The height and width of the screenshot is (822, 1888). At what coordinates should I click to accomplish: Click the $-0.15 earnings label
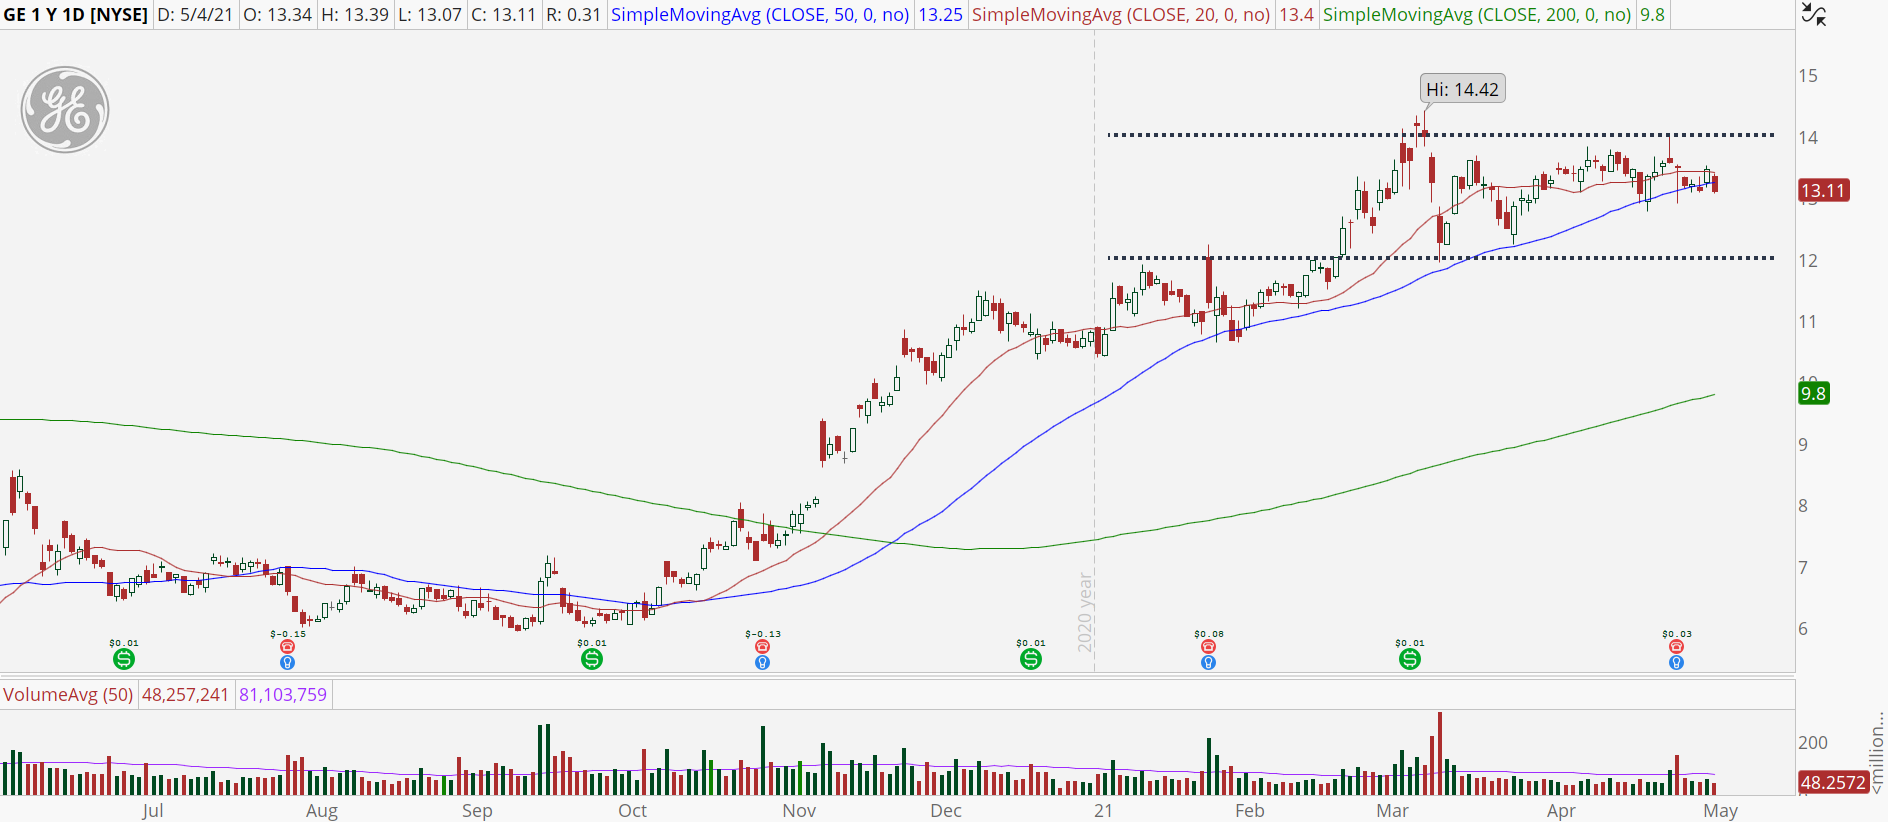coord(288,634)
